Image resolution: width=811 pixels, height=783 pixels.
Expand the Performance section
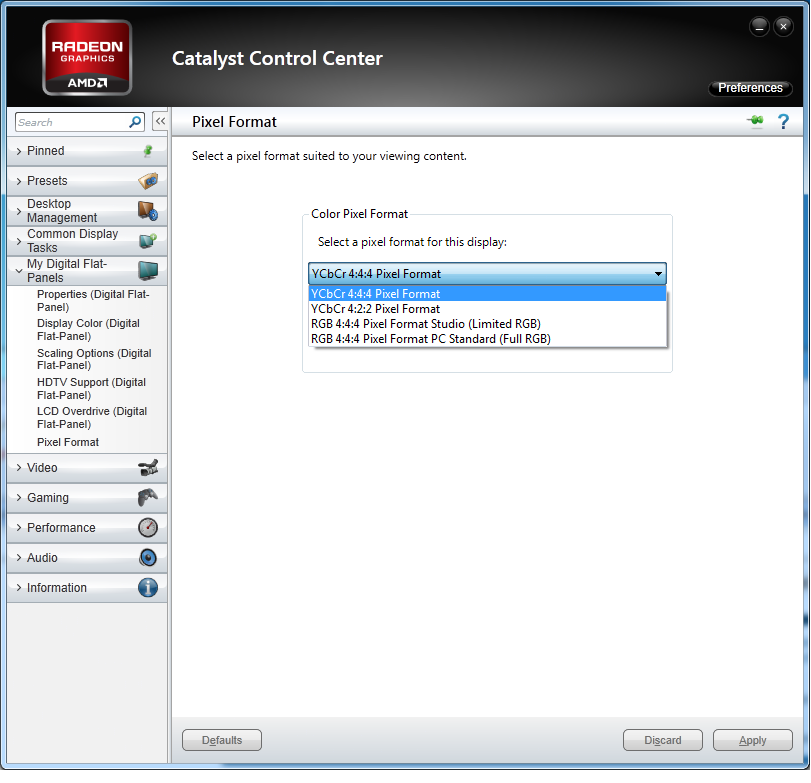(x=19, y=528)
